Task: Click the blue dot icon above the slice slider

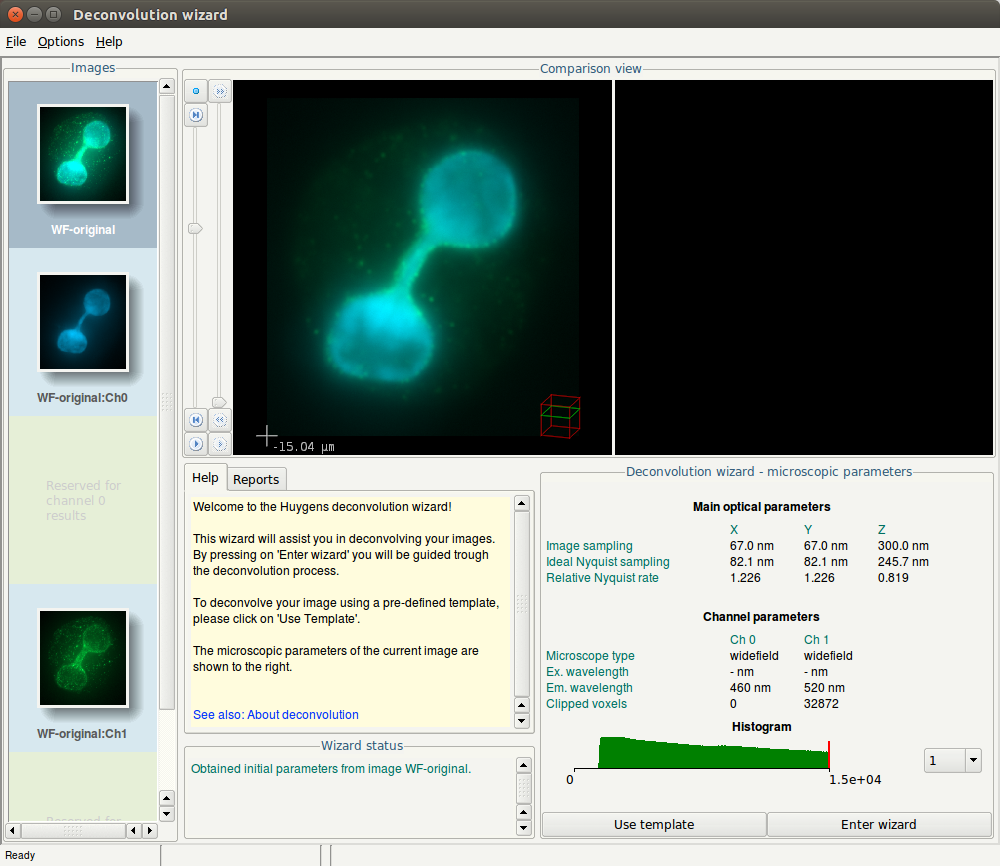Action: click(196, 91)
